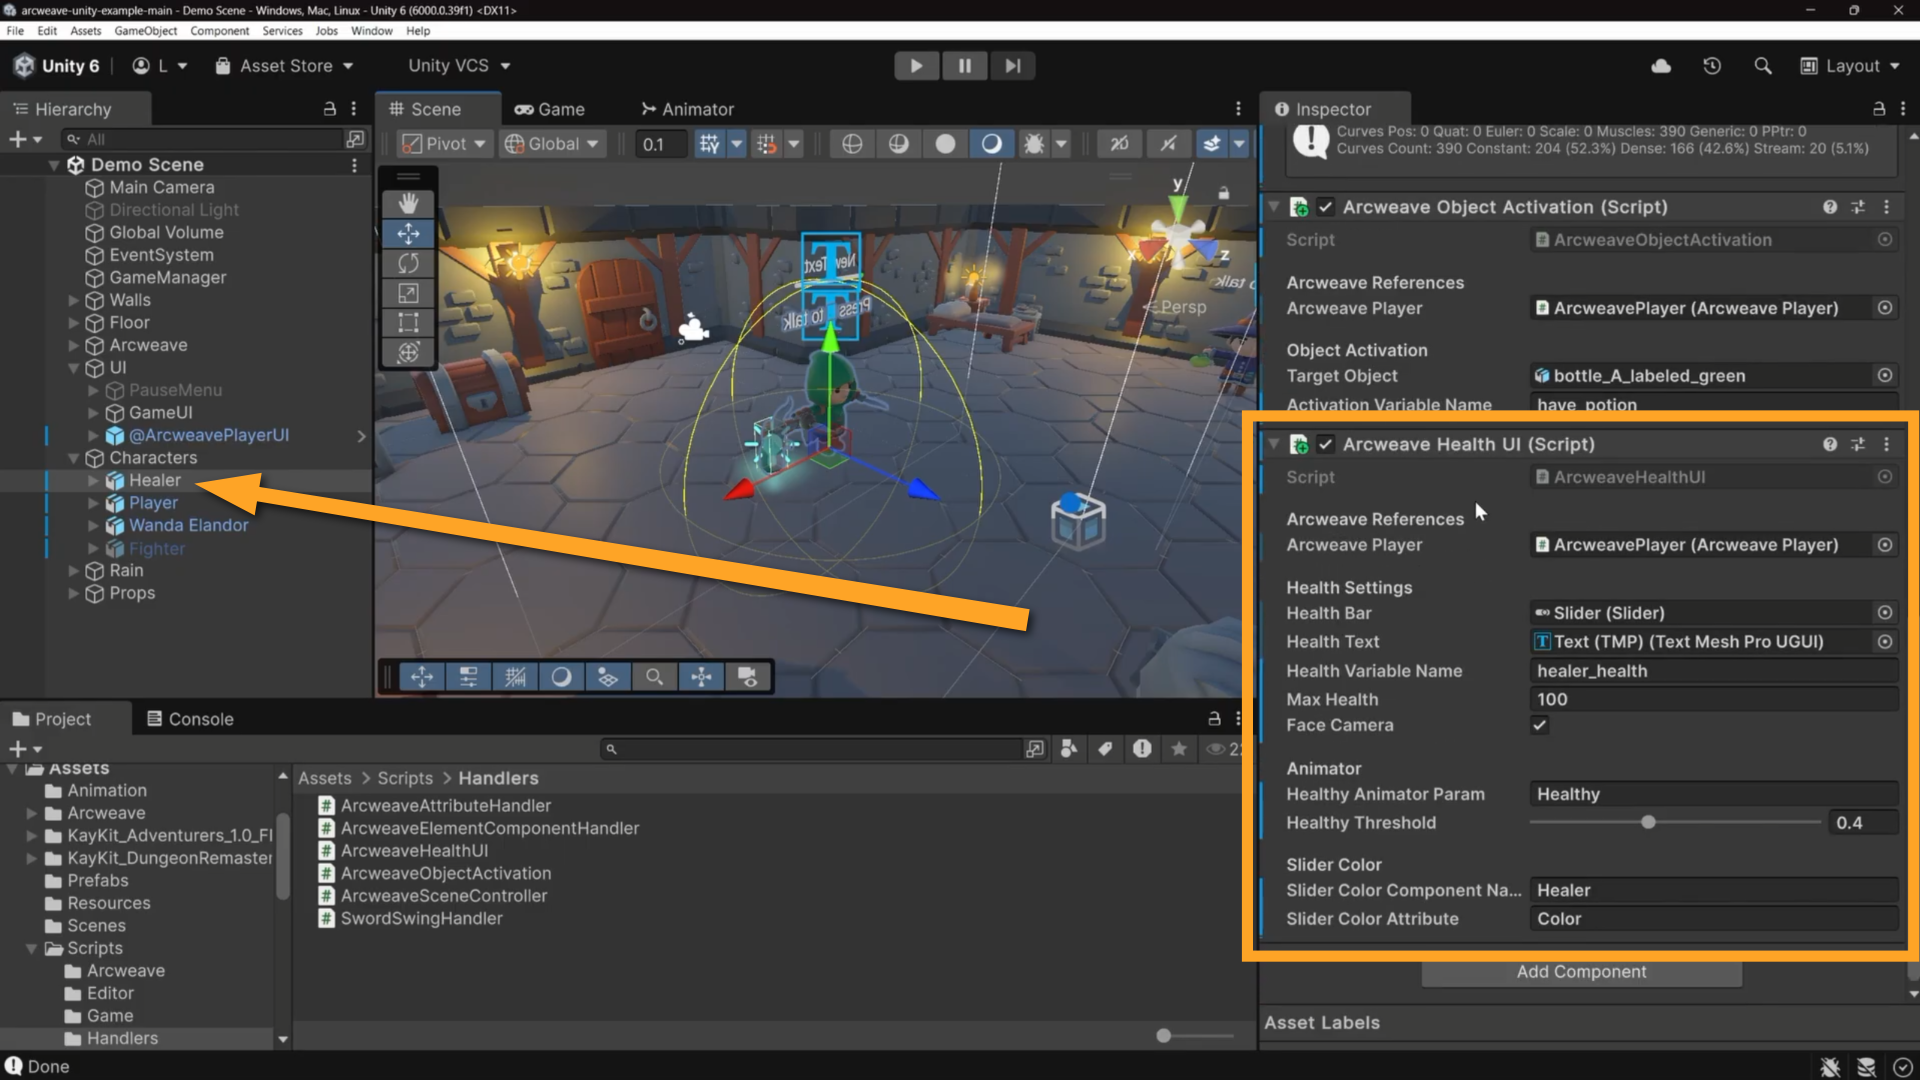The width and height of the screenshot is (1920, 1080).
Task: Select the Rotate tool
Action: click(408, 263)
